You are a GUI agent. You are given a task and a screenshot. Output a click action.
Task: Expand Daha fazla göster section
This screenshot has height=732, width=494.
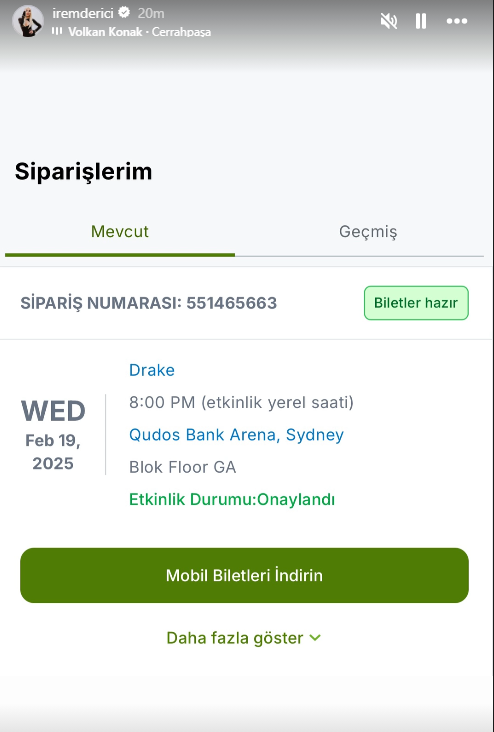pyautogui.click(x=244, y=638)
